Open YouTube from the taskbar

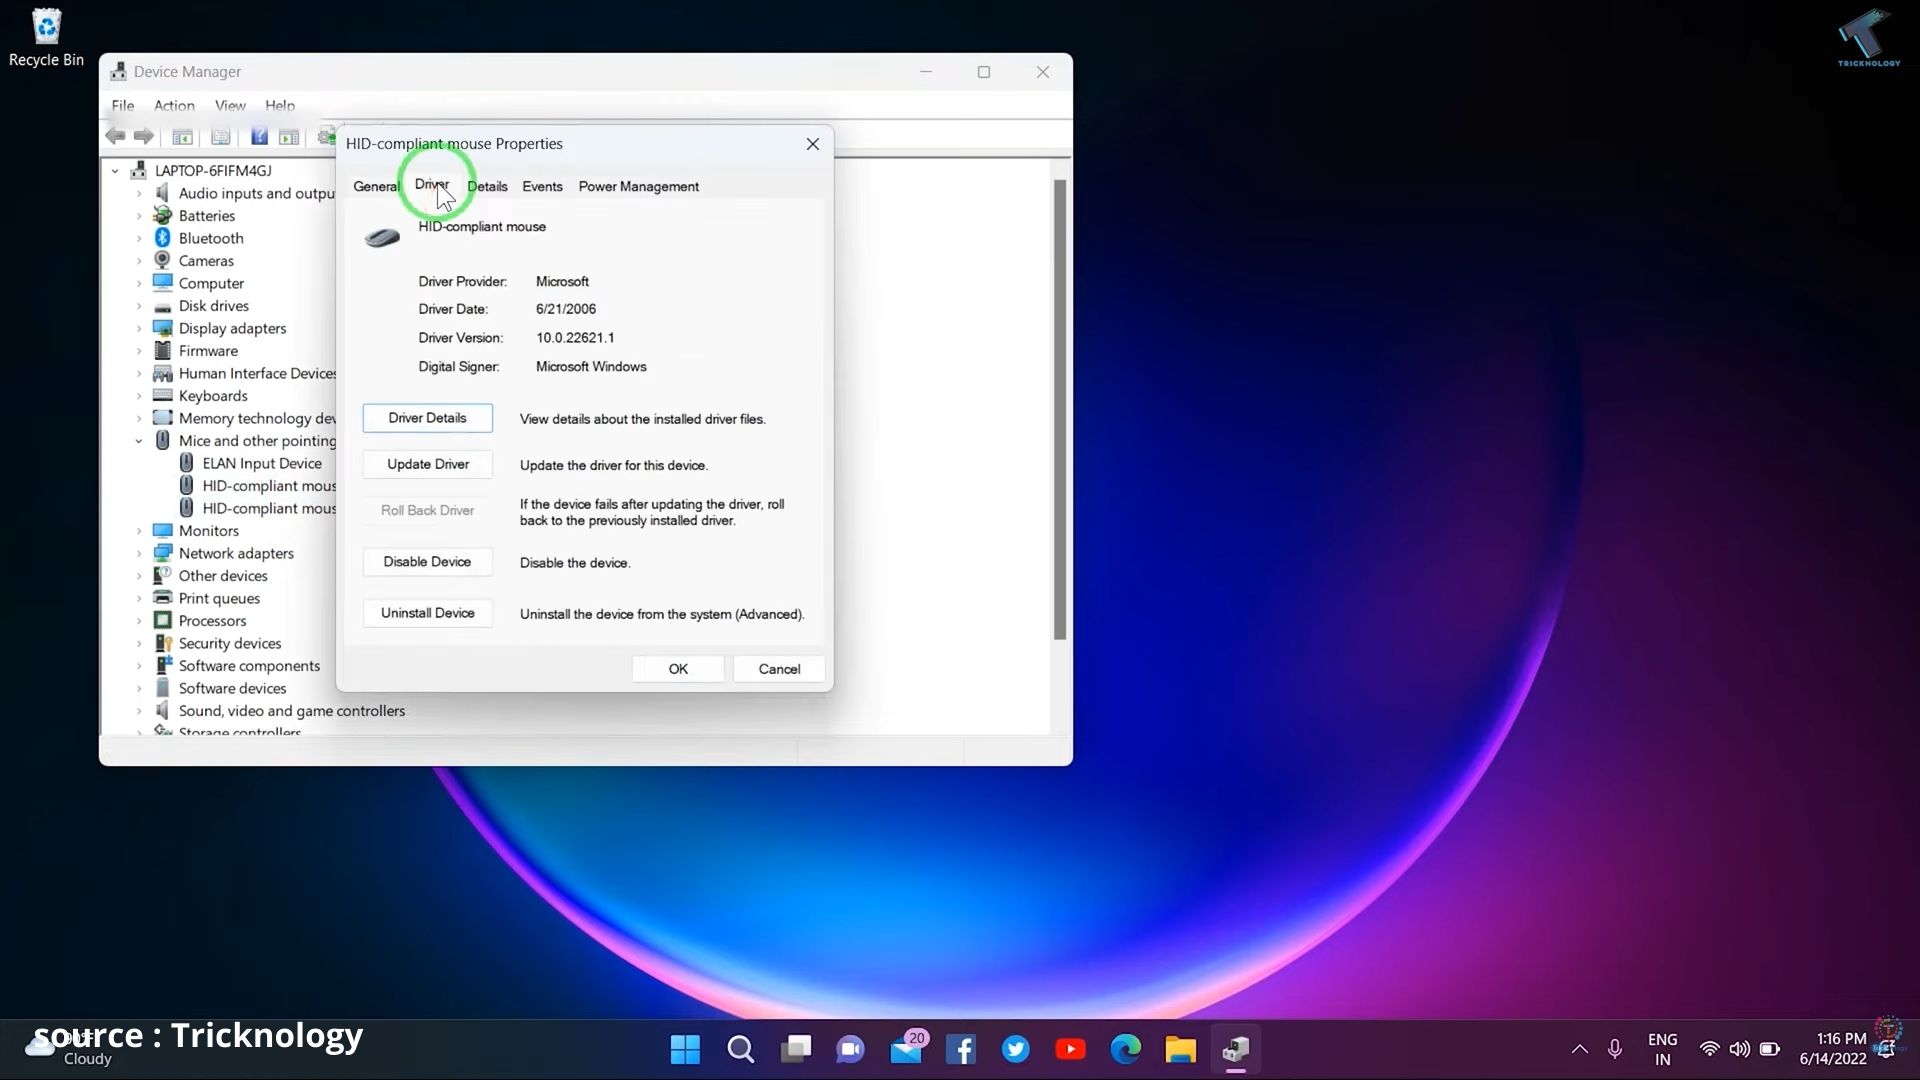[x=1070, y=1049]
